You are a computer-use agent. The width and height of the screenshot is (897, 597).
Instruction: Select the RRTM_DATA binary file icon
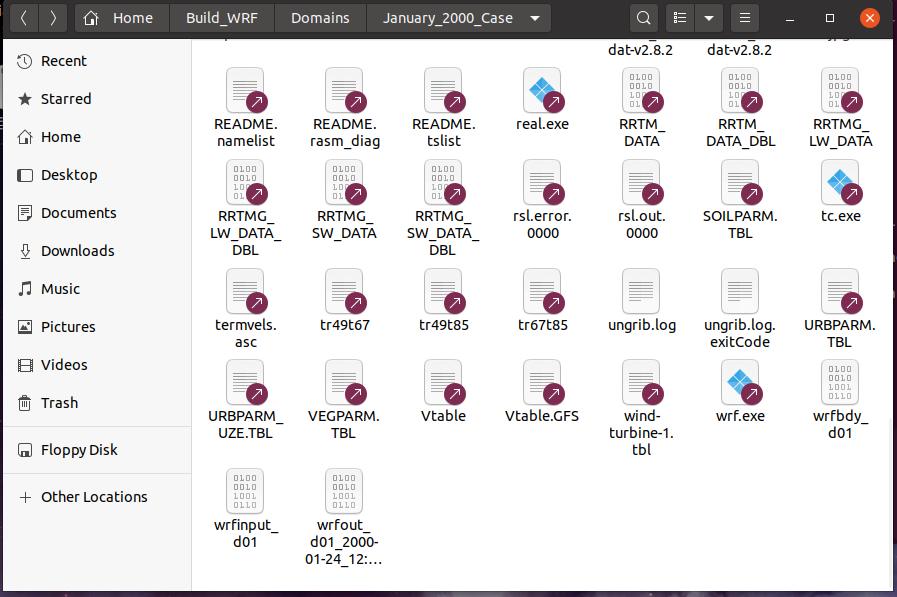click(x=641, y=90)
